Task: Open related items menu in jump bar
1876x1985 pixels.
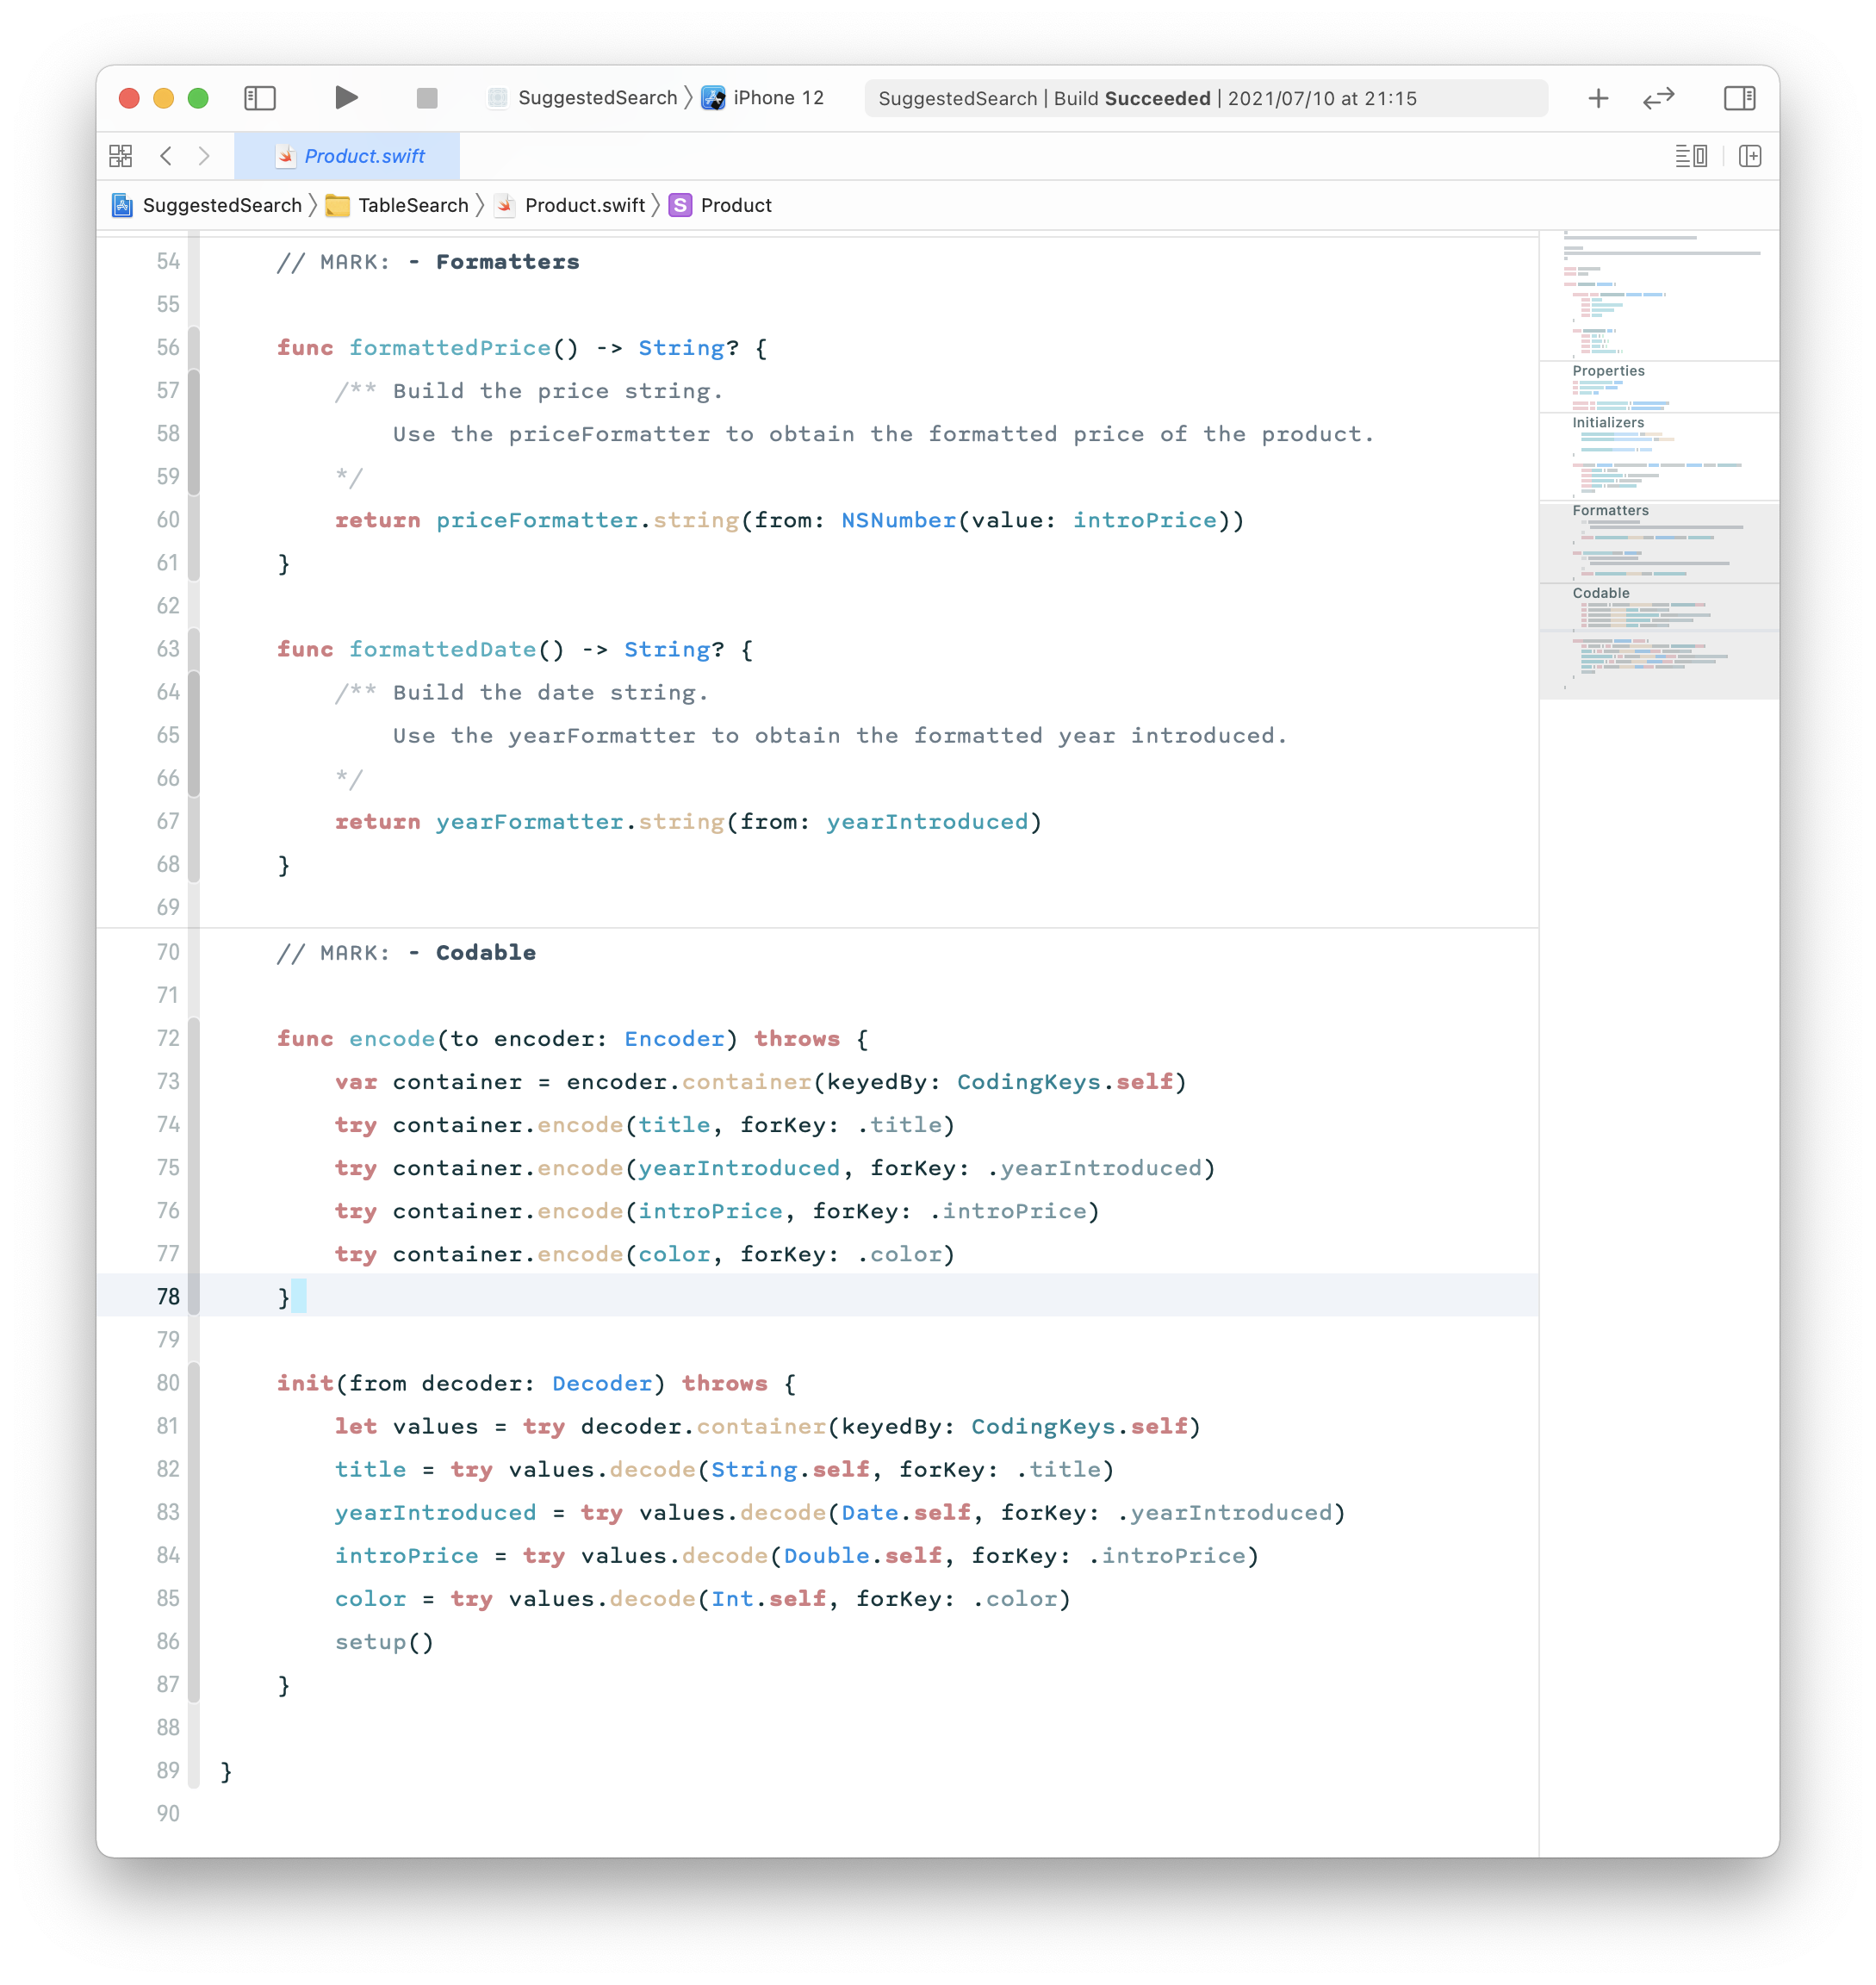Action: [x=120, y=156]
